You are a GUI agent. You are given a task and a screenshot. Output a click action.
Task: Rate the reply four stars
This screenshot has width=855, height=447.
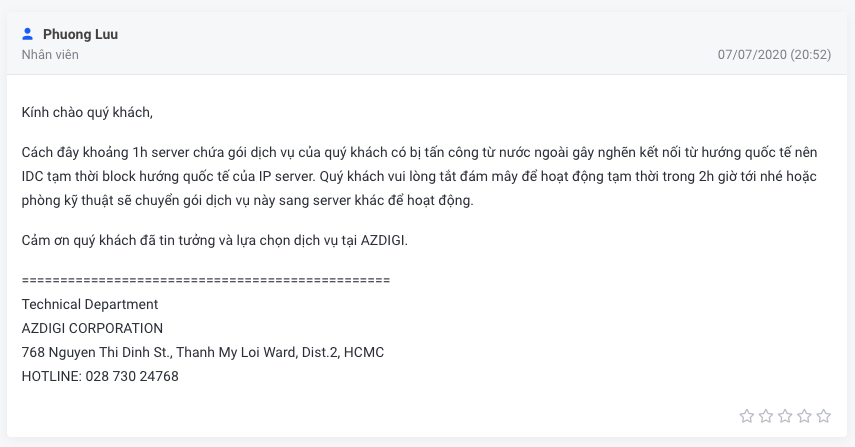coord(804,416)
